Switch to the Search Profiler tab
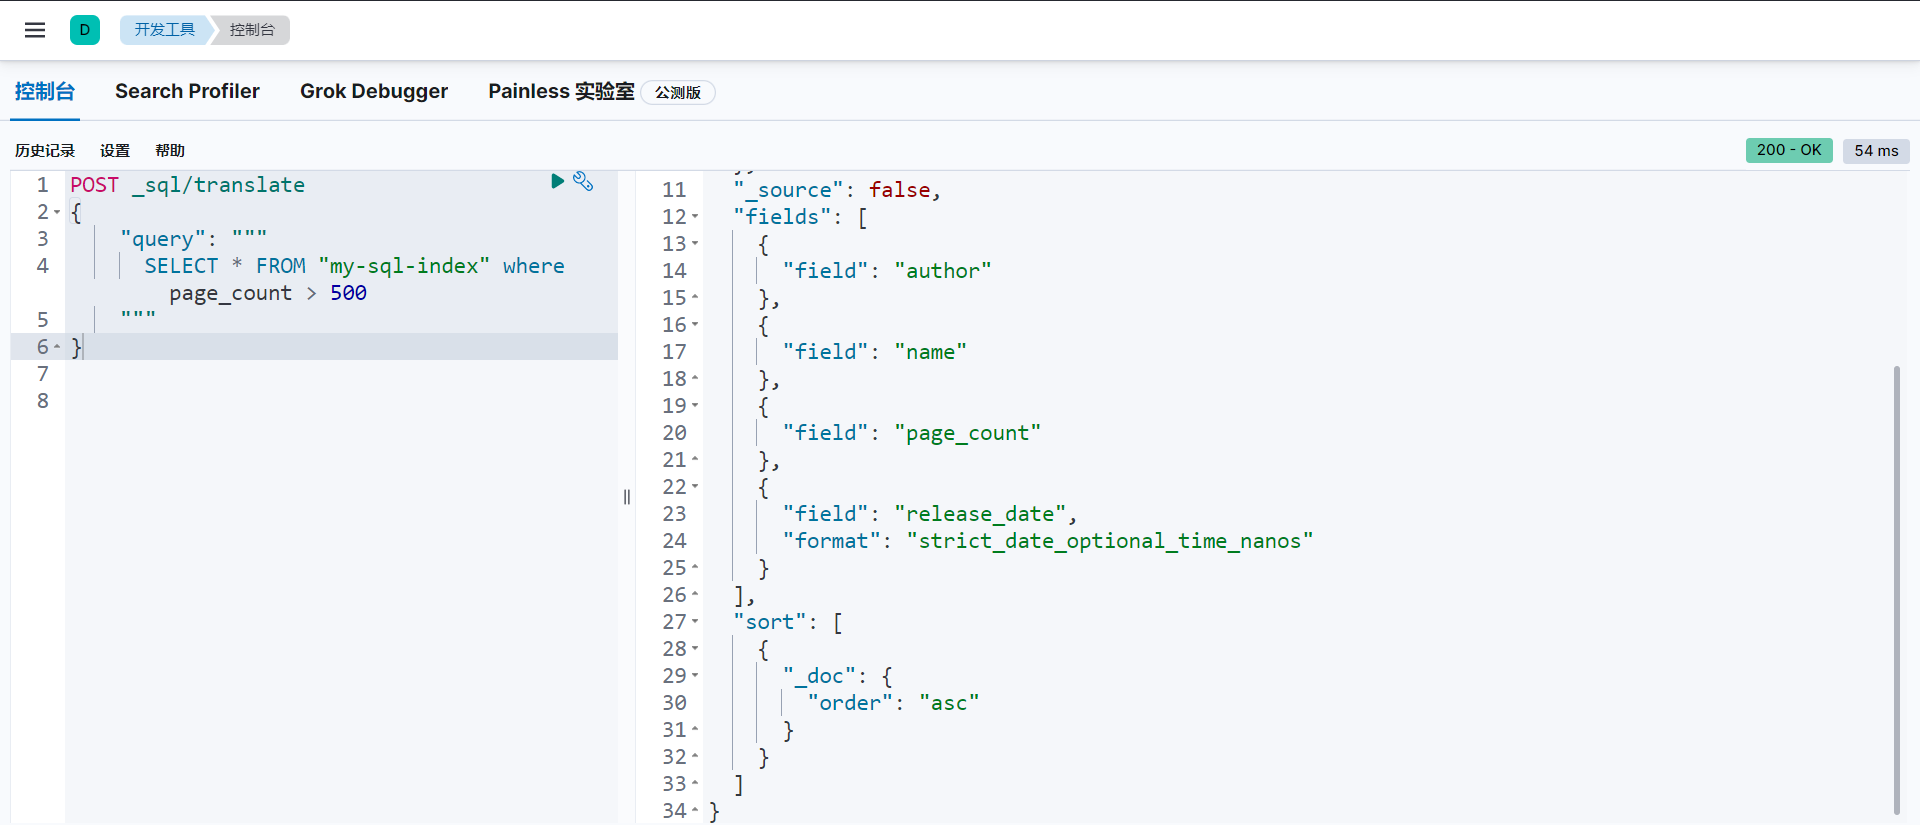 (x=187, y=91)
